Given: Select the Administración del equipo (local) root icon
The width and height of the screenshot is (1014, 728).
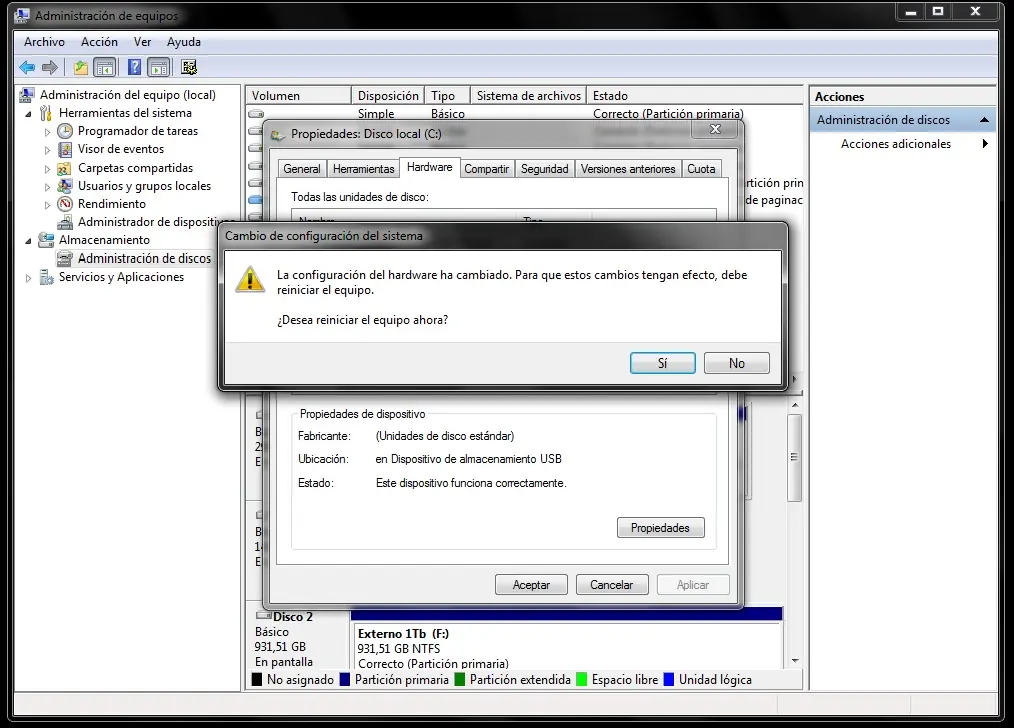Looking at the screenshot, I should [27, 95].
